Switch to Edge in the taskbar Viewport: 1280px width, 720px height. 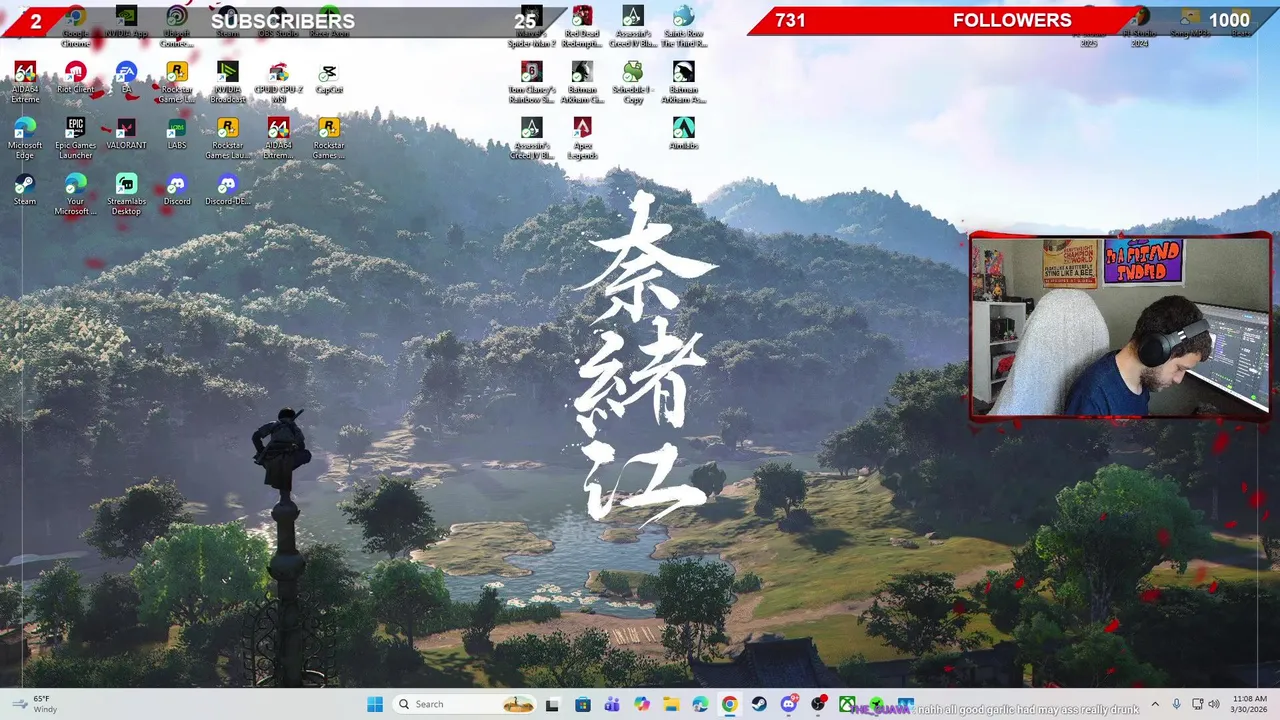pyautogui.click(x=700, y=704)
